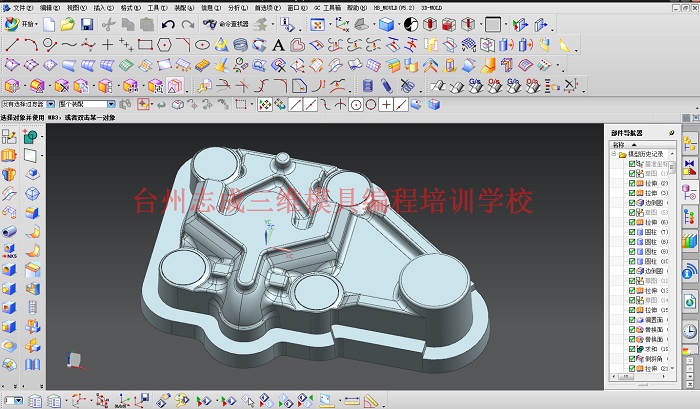Open the rendering style dropdown arrow
700x409 pixels.
(398, 25)
